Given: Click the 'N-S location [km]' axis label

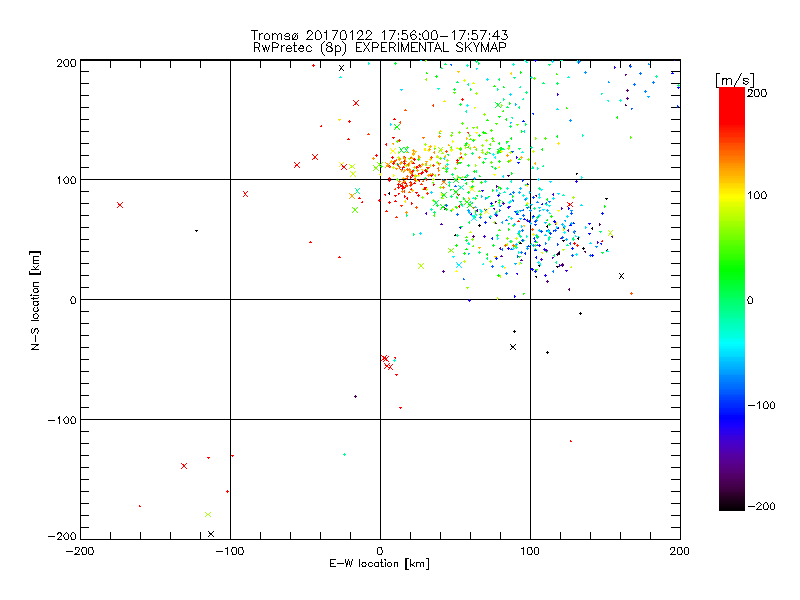Looking at the screenshot, I should click(35, 300).
